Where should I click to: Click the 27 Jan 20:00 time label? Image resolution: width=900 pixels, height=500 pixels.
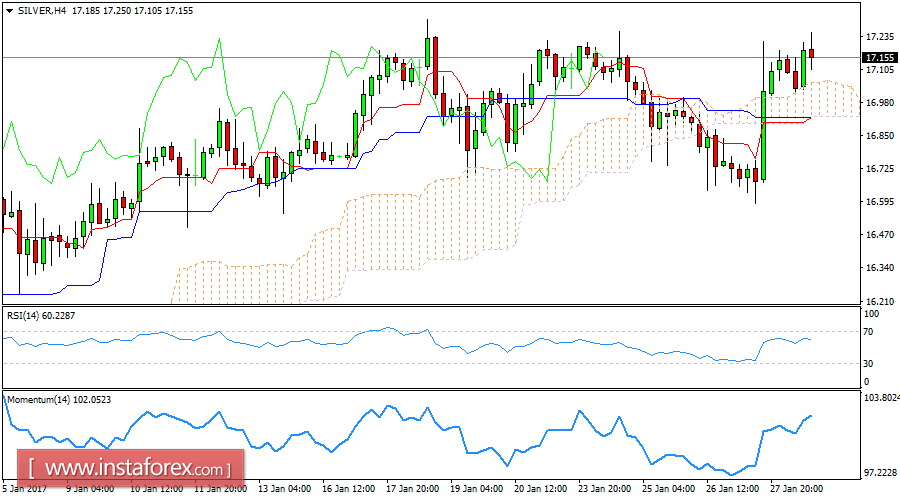796,489
